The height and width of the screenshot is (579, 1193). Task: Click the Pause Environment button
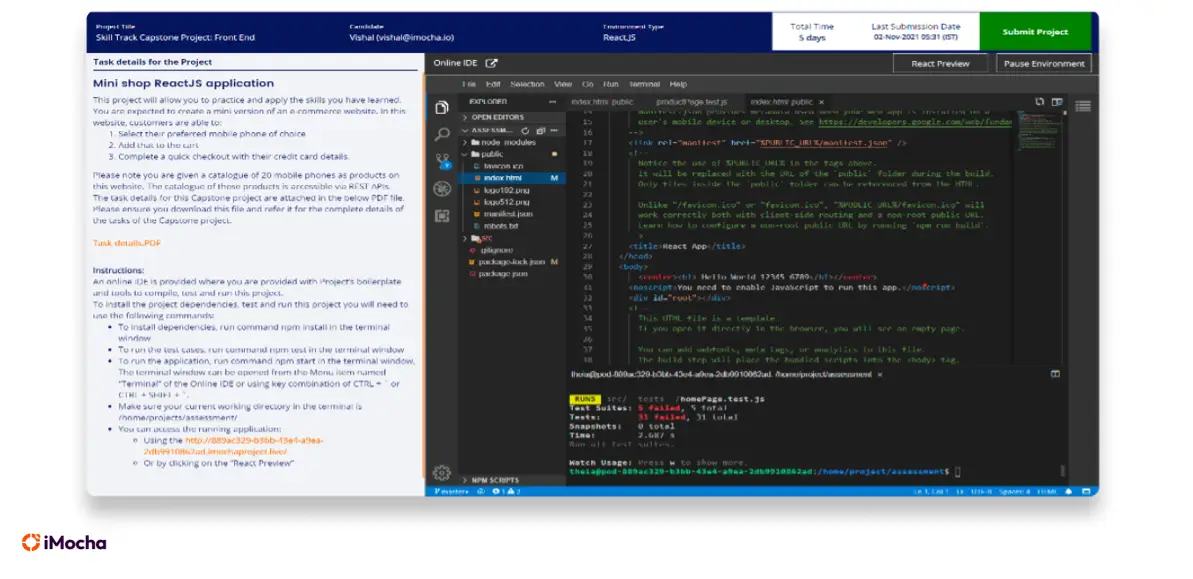point(1044,64)
